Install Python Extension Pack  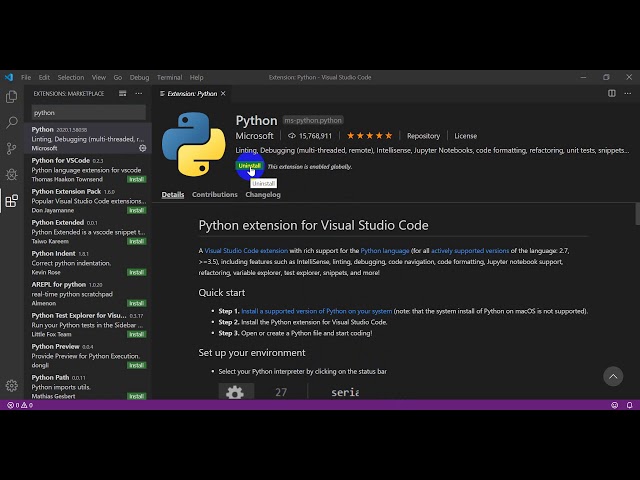[x=136, y=210]
